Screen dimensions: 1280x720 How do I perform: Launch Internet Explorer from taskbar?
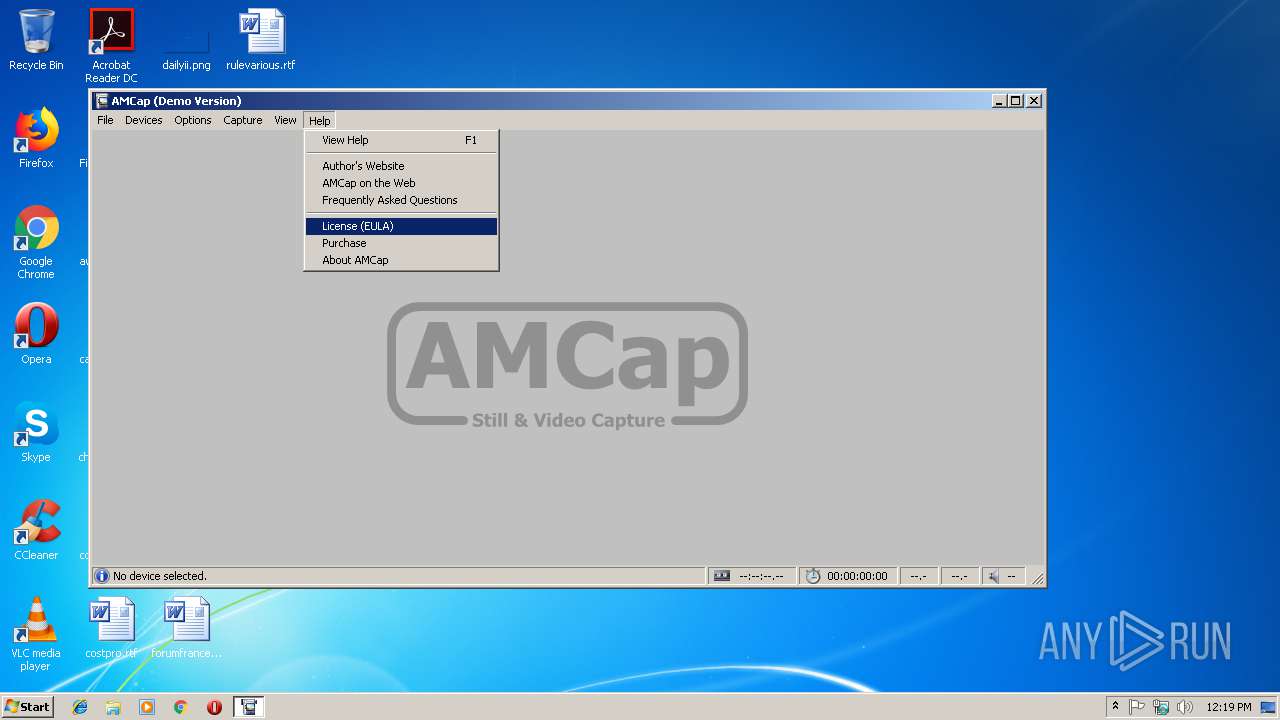(80, 707)
